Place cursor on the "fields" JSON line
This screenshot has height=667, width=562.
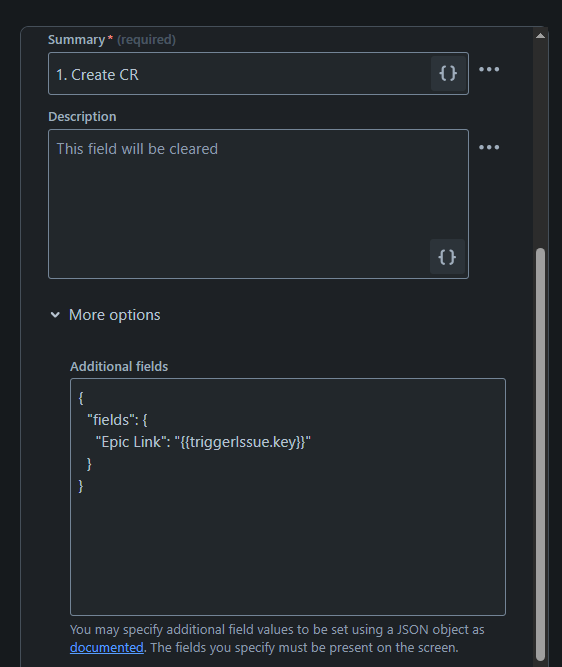[117, 420]
